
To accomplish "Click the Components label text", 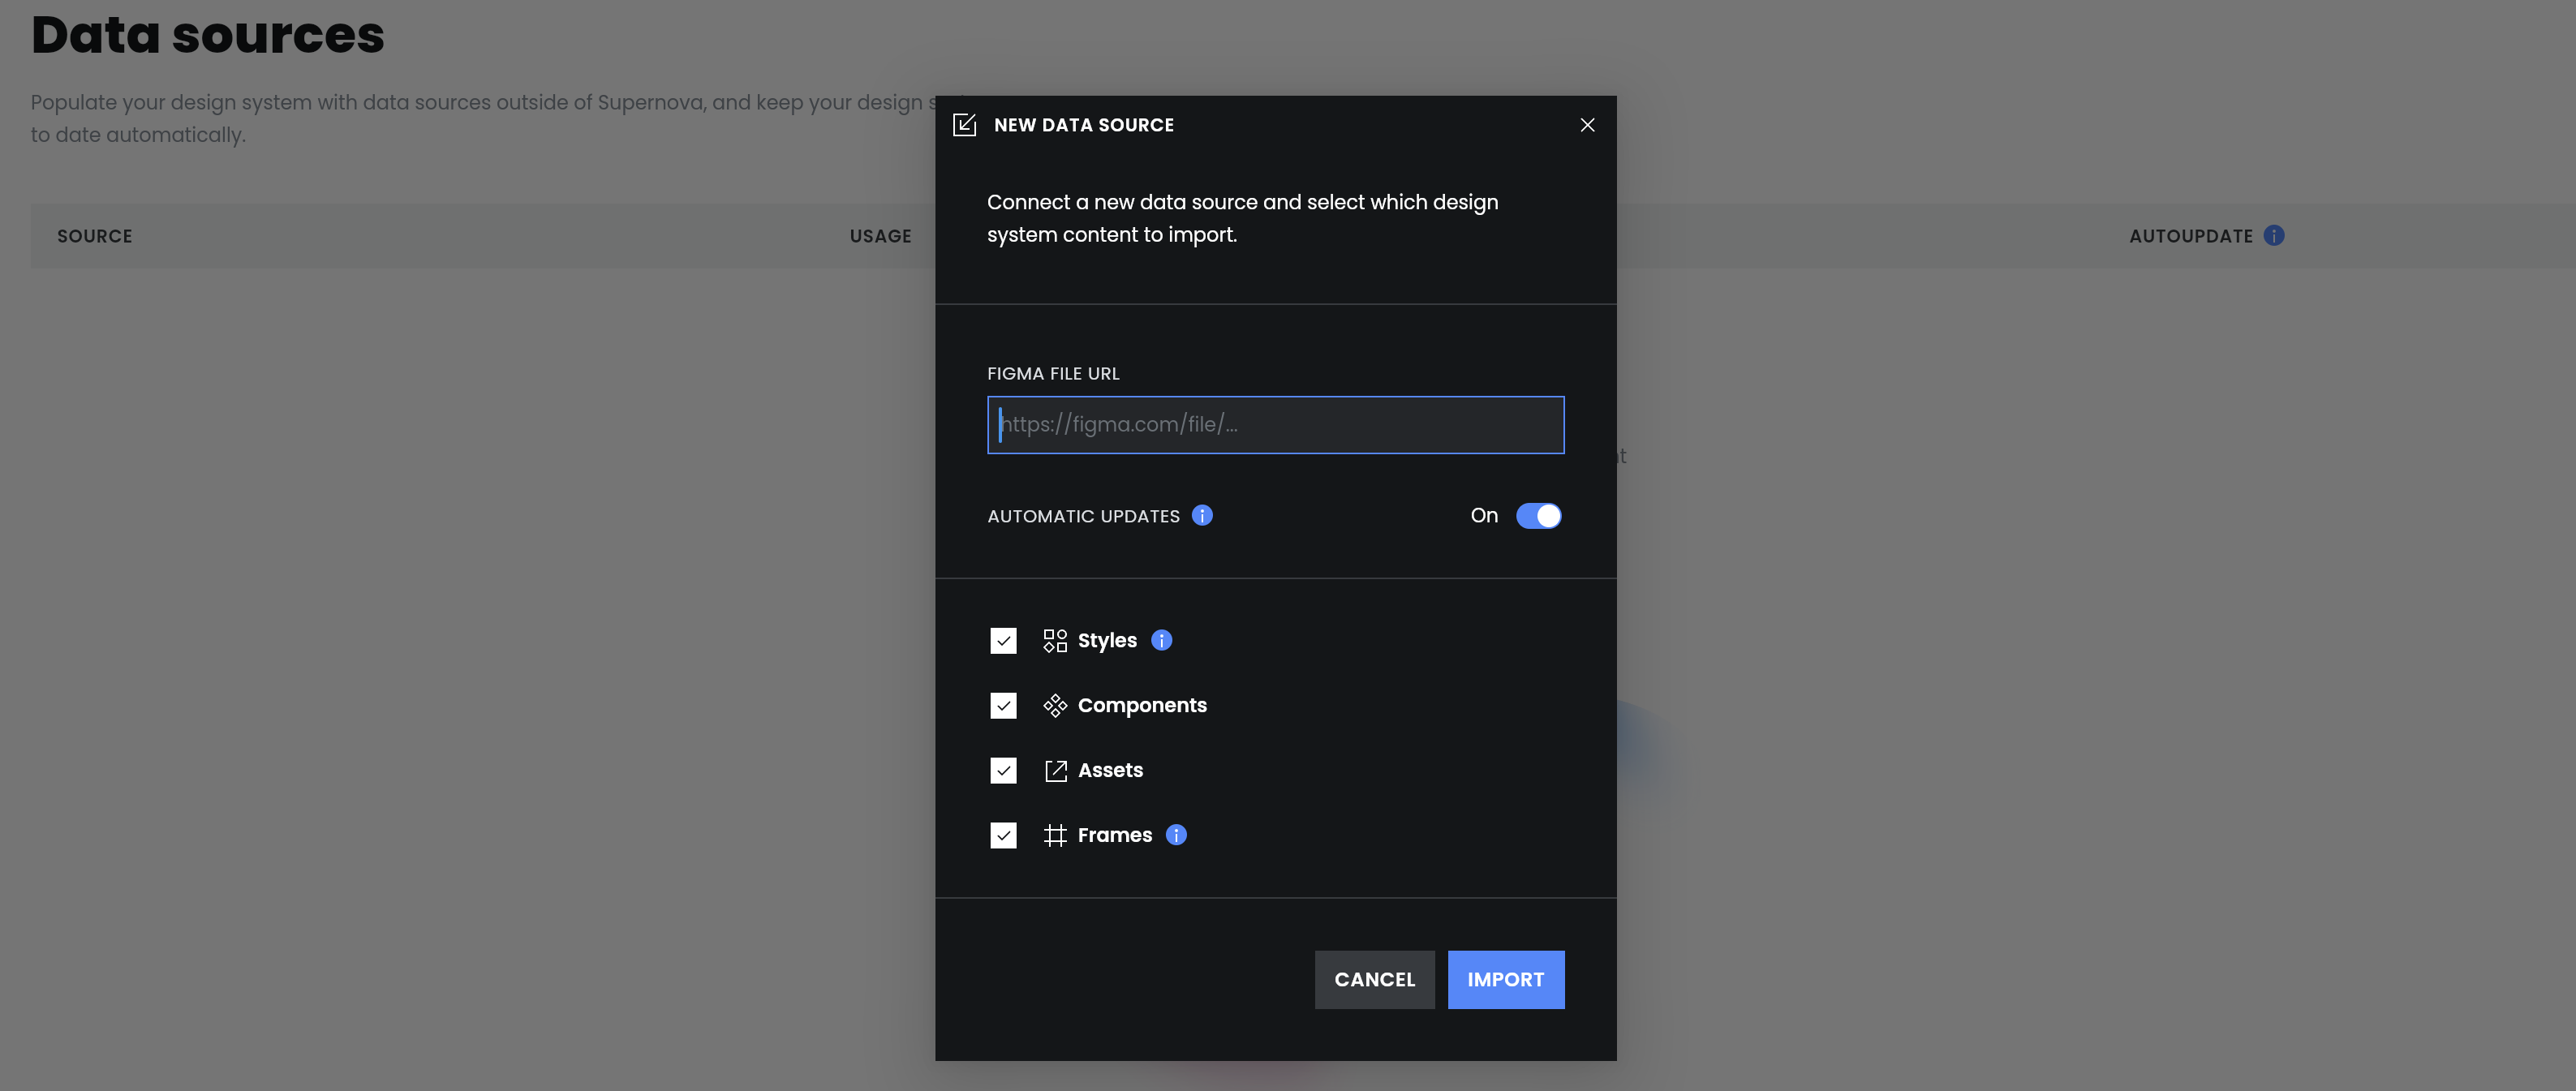I will point(1142,705).
